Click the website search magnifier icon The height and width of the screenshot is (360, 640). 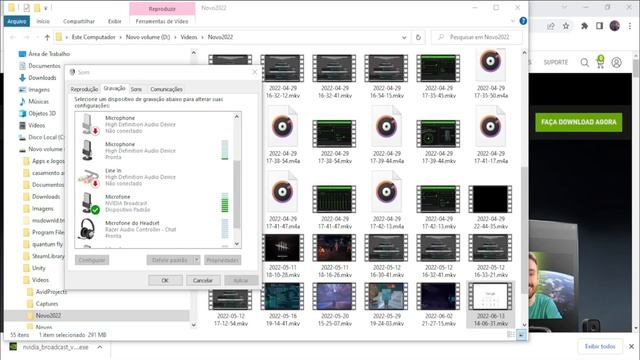click(x=584, y=62)
